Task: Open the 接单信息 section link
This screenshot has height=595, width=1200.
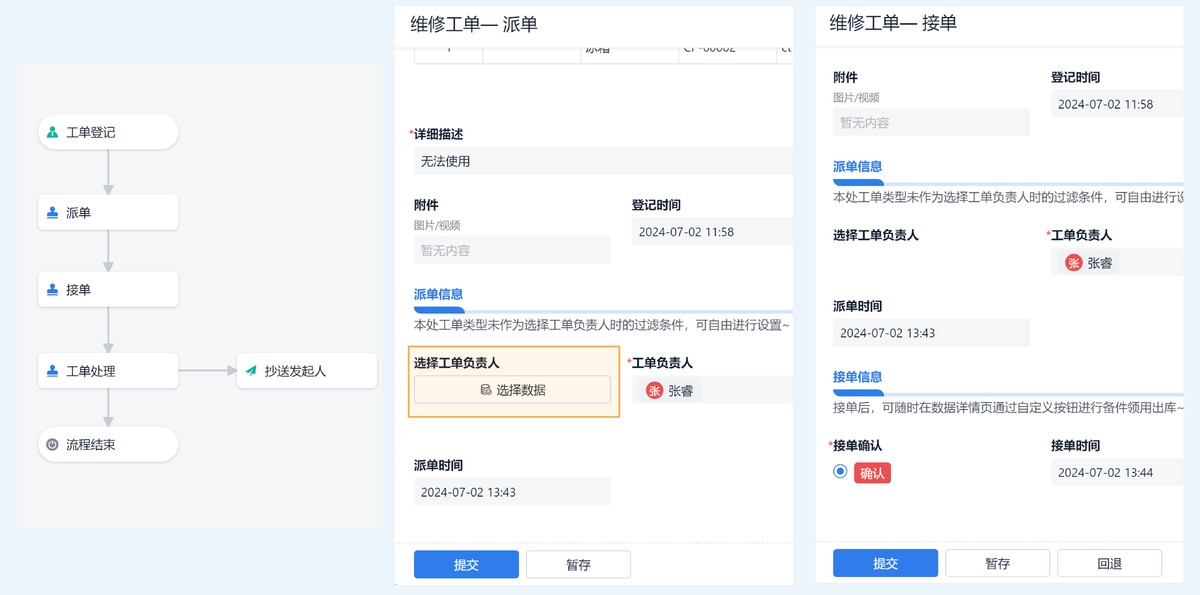Action: [x=858, y=378]
